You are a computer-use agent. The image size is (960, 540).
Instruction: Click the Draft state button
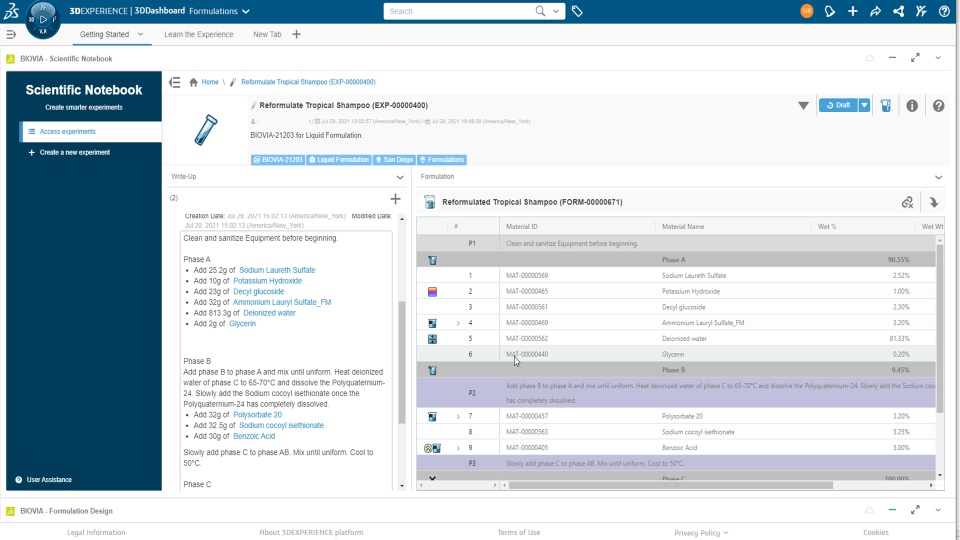pyautogui.click(x=838, y=105)
